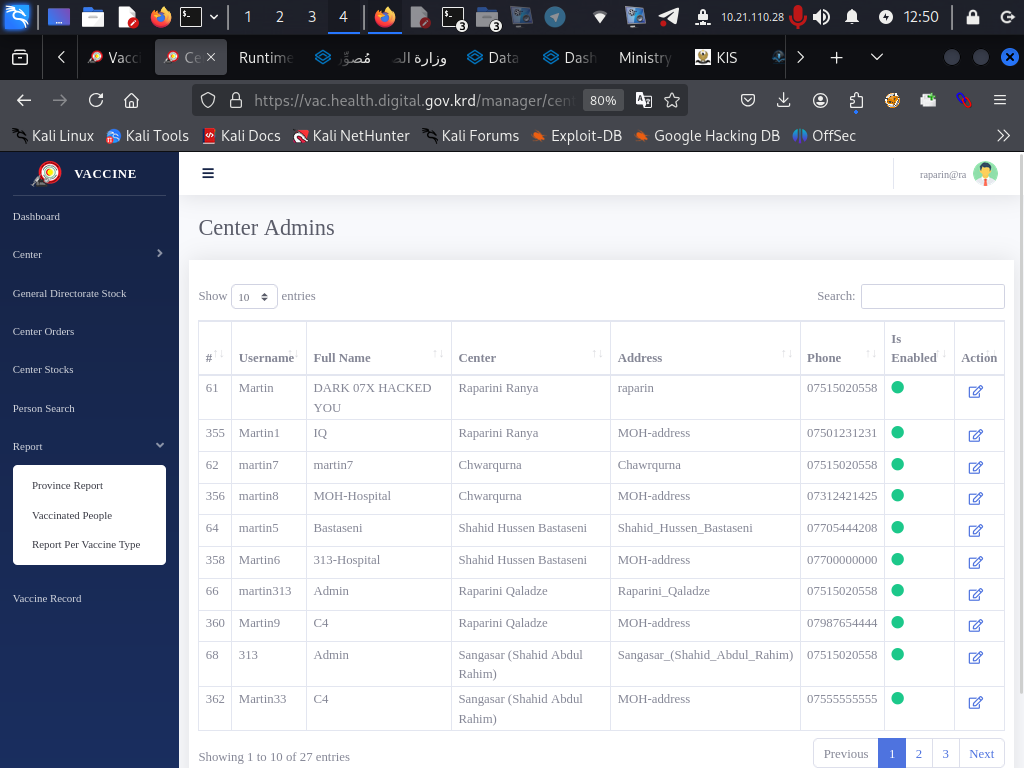Click the raparin user avatar icon
This screenshot has height=768, width=1024.
click(985, 174)
